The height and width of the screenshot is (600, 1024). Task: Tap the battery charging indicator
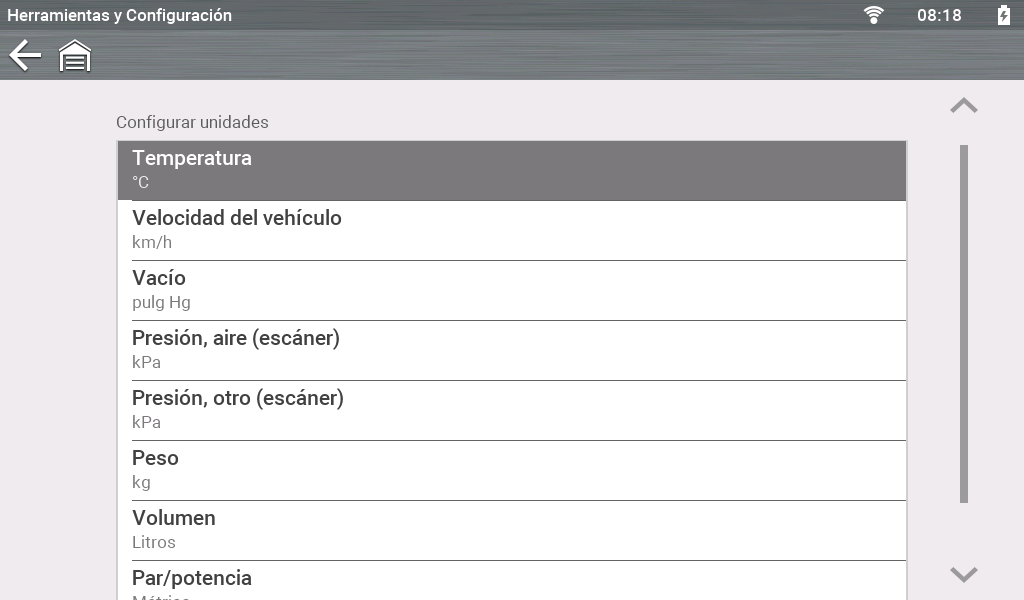pos(1003,15)
